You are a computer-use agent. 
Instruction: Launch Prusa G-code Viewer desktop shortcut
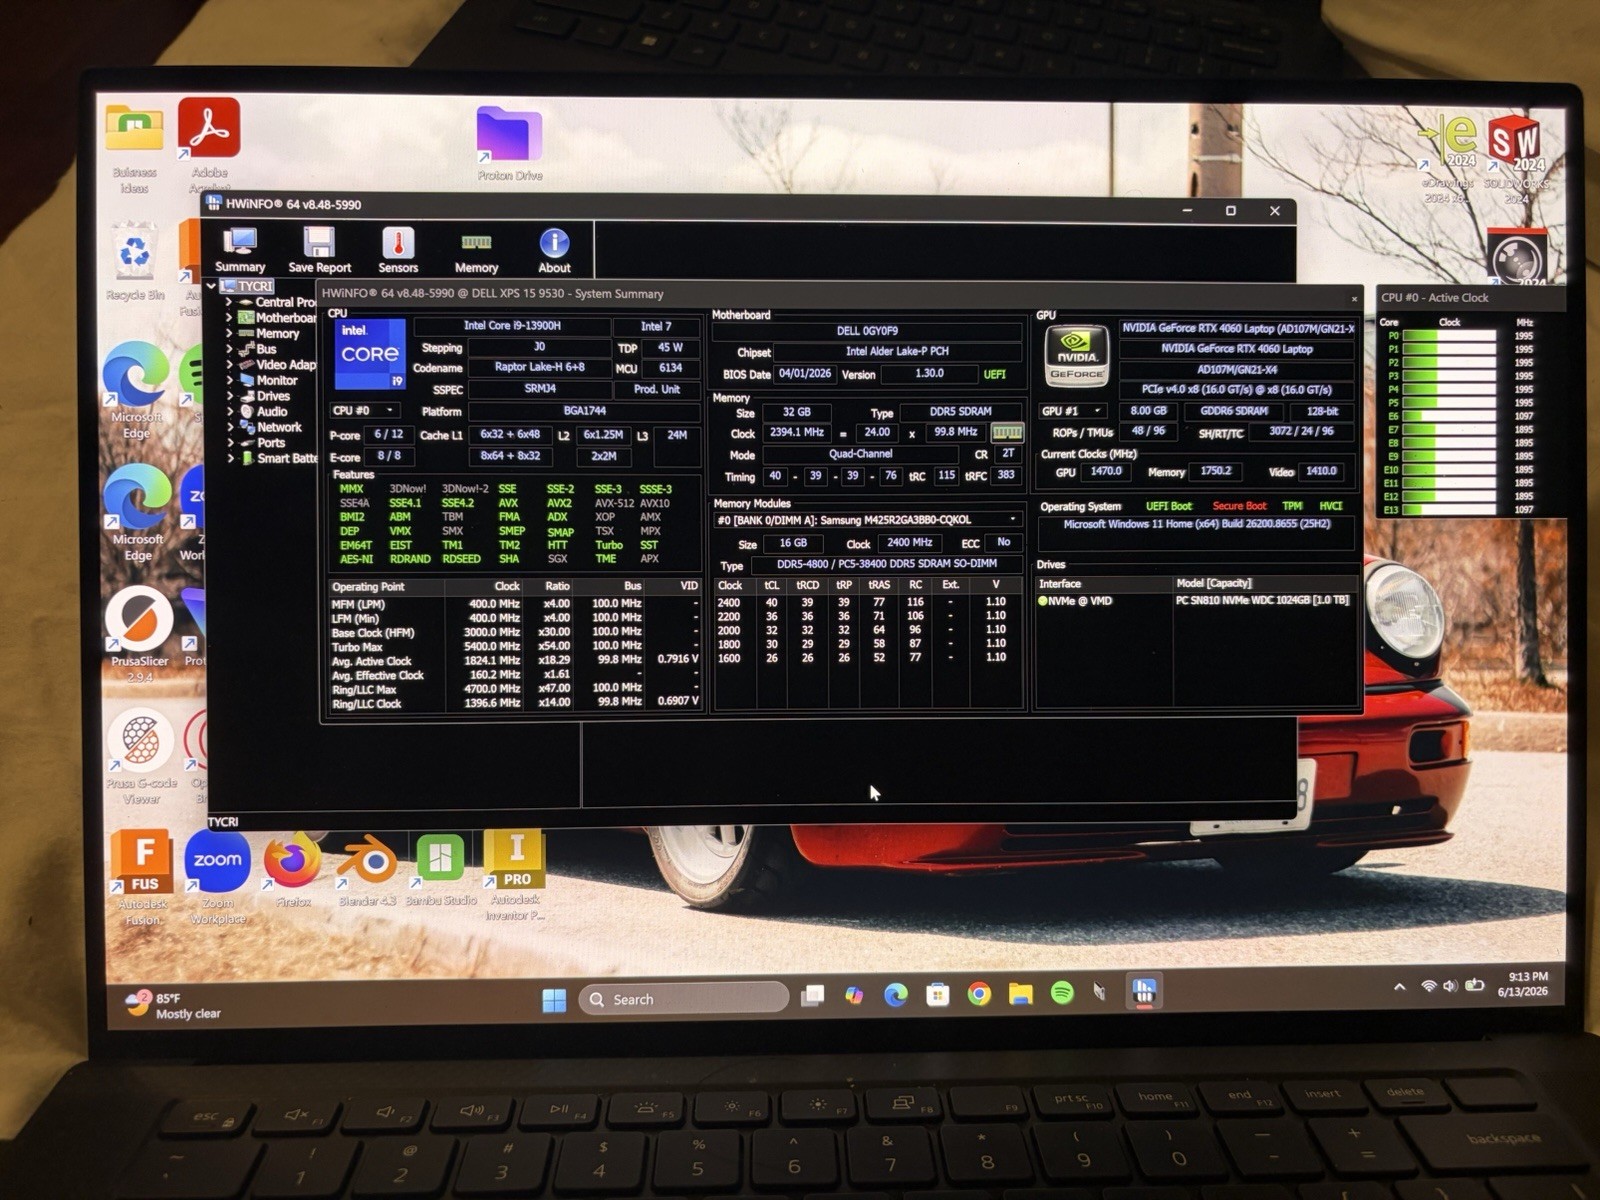click(141, 755)
